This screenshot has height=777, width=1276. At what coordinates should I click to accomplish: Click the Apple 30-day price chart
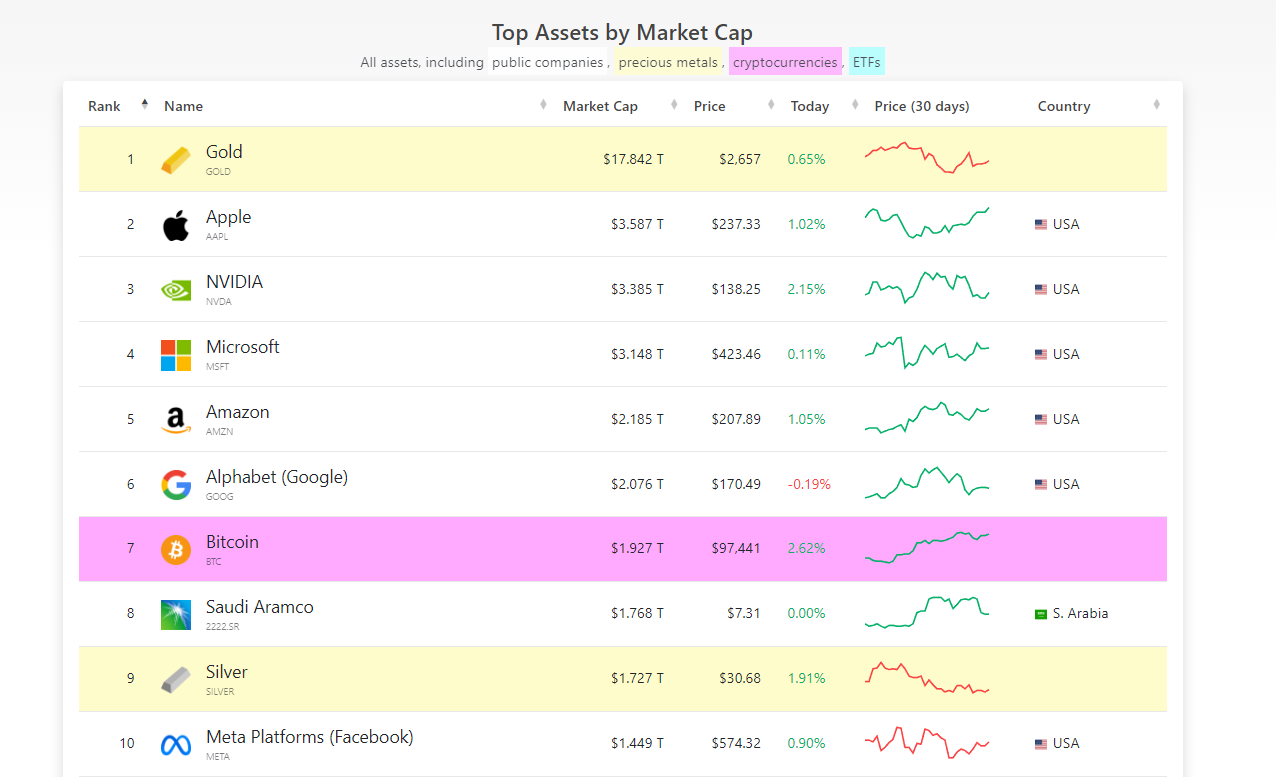pyautogui.click(x=927, y=223)
